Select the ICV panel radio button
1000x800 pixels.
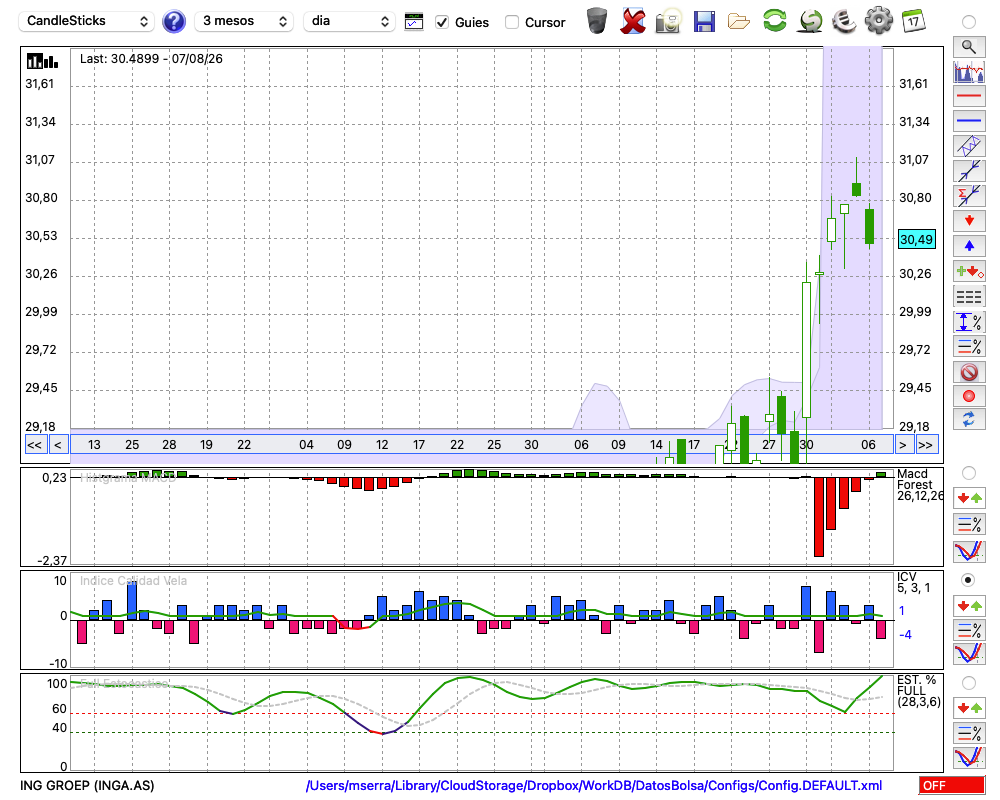tap(969, 580)
